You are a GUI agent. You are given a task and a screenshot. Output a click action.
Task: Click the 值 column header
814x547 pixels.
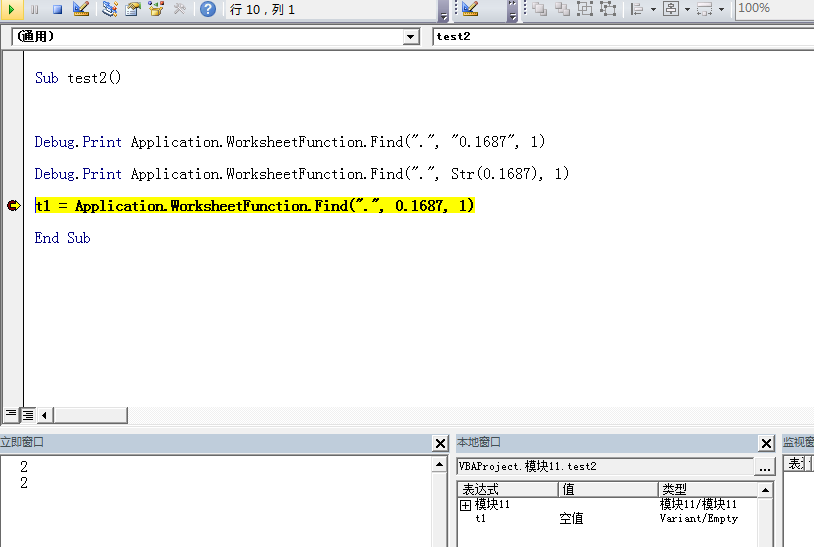pyautogui.click(x=608, y=489)
